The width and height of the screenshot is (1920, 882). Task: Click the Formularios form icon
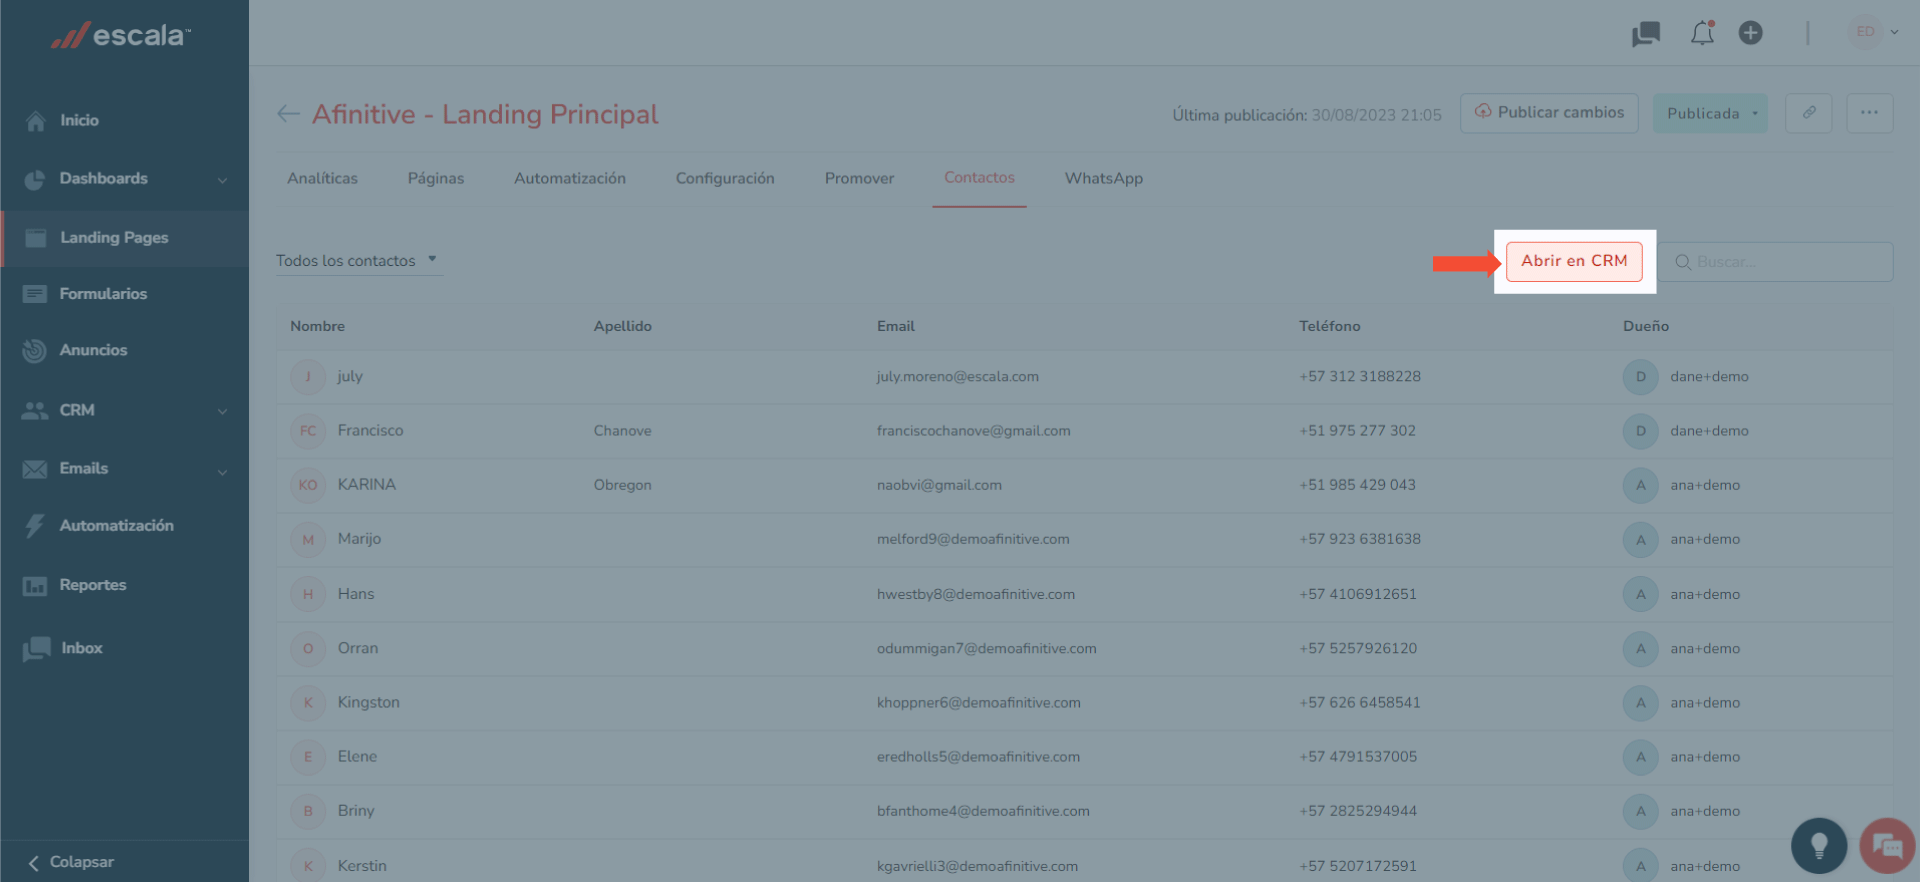click(x=35, y=294)
